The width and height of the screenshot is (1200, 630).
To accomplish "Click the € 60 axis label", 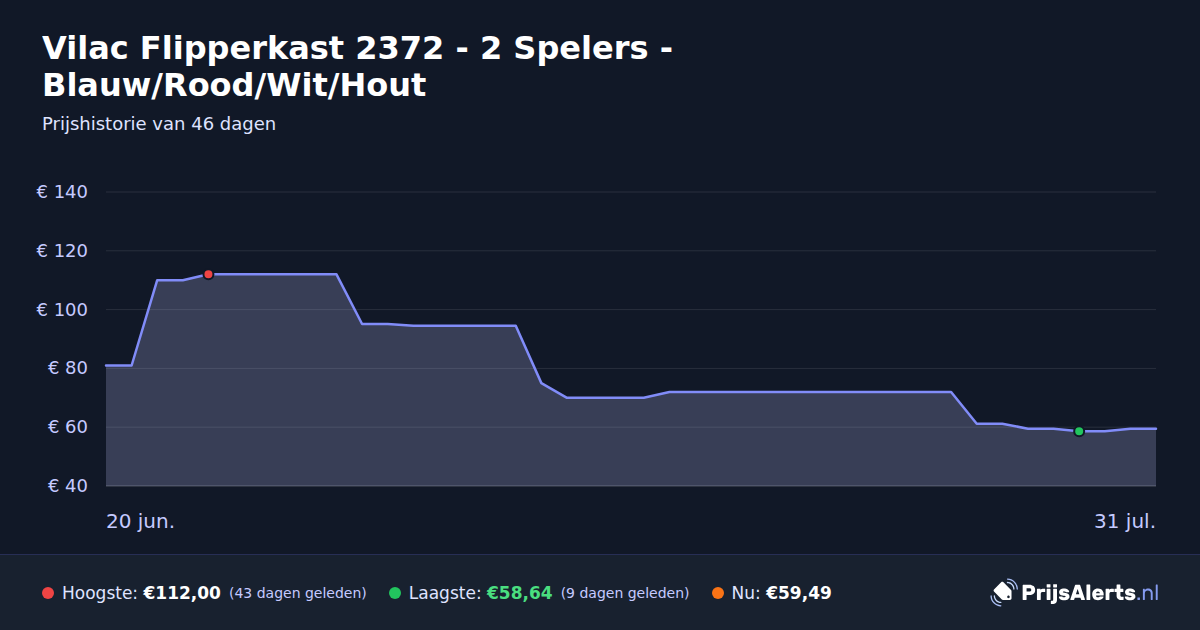I will click(x=67, y=427).
